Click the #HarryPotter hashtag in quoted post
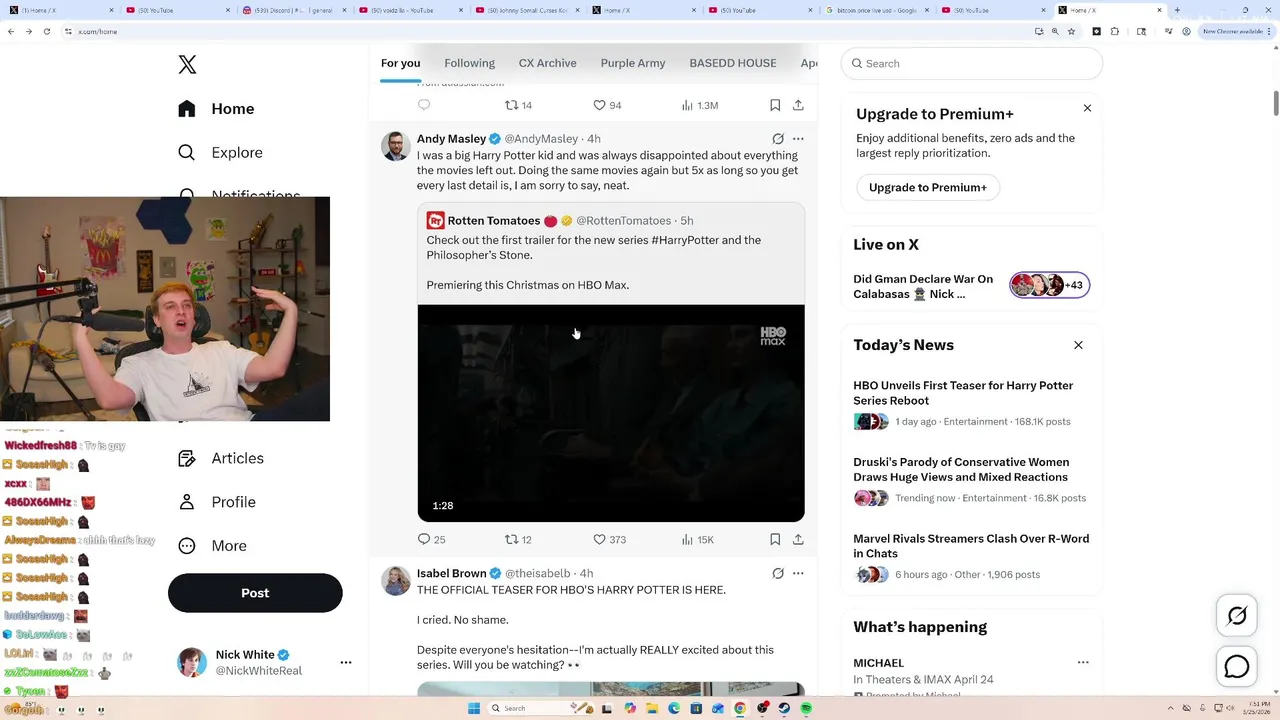The width and height of the screenshot is (1280, 720). tap(684, 240)
